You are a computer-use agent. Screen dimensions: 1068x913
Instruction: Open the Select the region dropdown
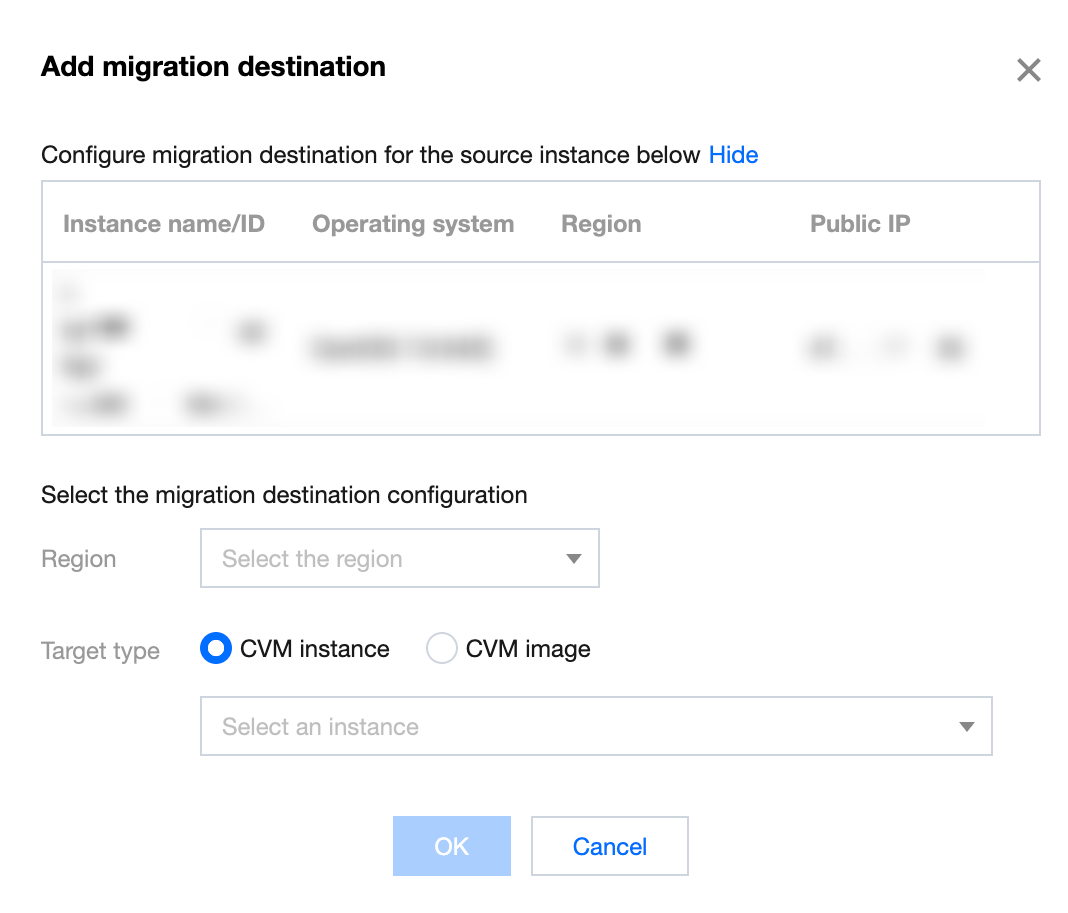tap(399, 558)
